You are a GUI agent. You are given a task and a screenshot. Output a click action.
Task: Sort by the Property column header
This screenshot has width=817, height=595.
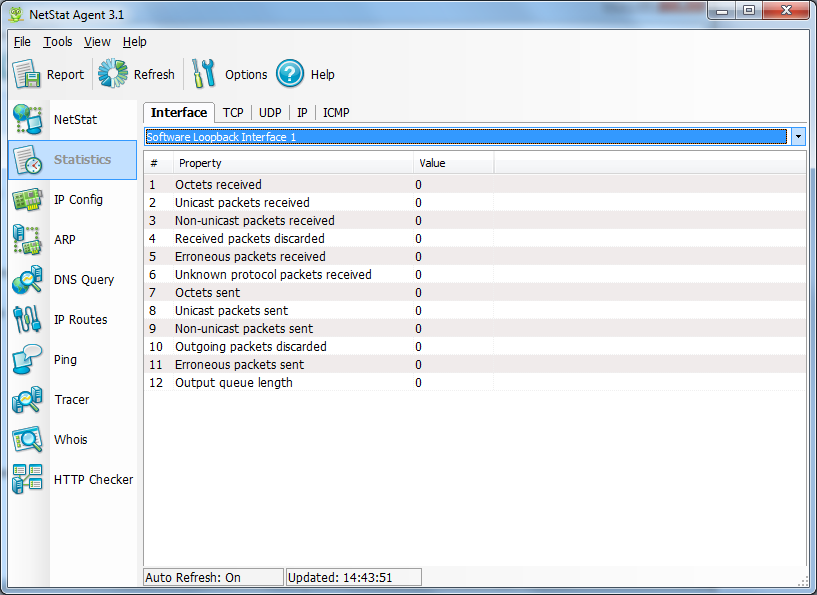293,163
